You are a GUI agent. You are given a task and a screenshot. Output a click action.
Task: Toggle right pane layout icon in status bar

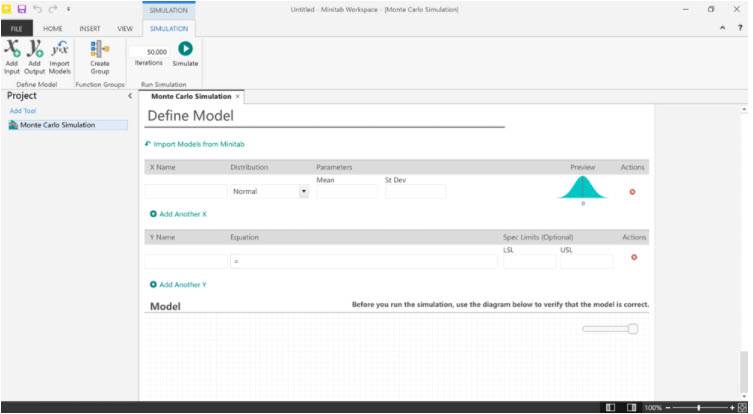pyautogui.click(x=632, y=408)
